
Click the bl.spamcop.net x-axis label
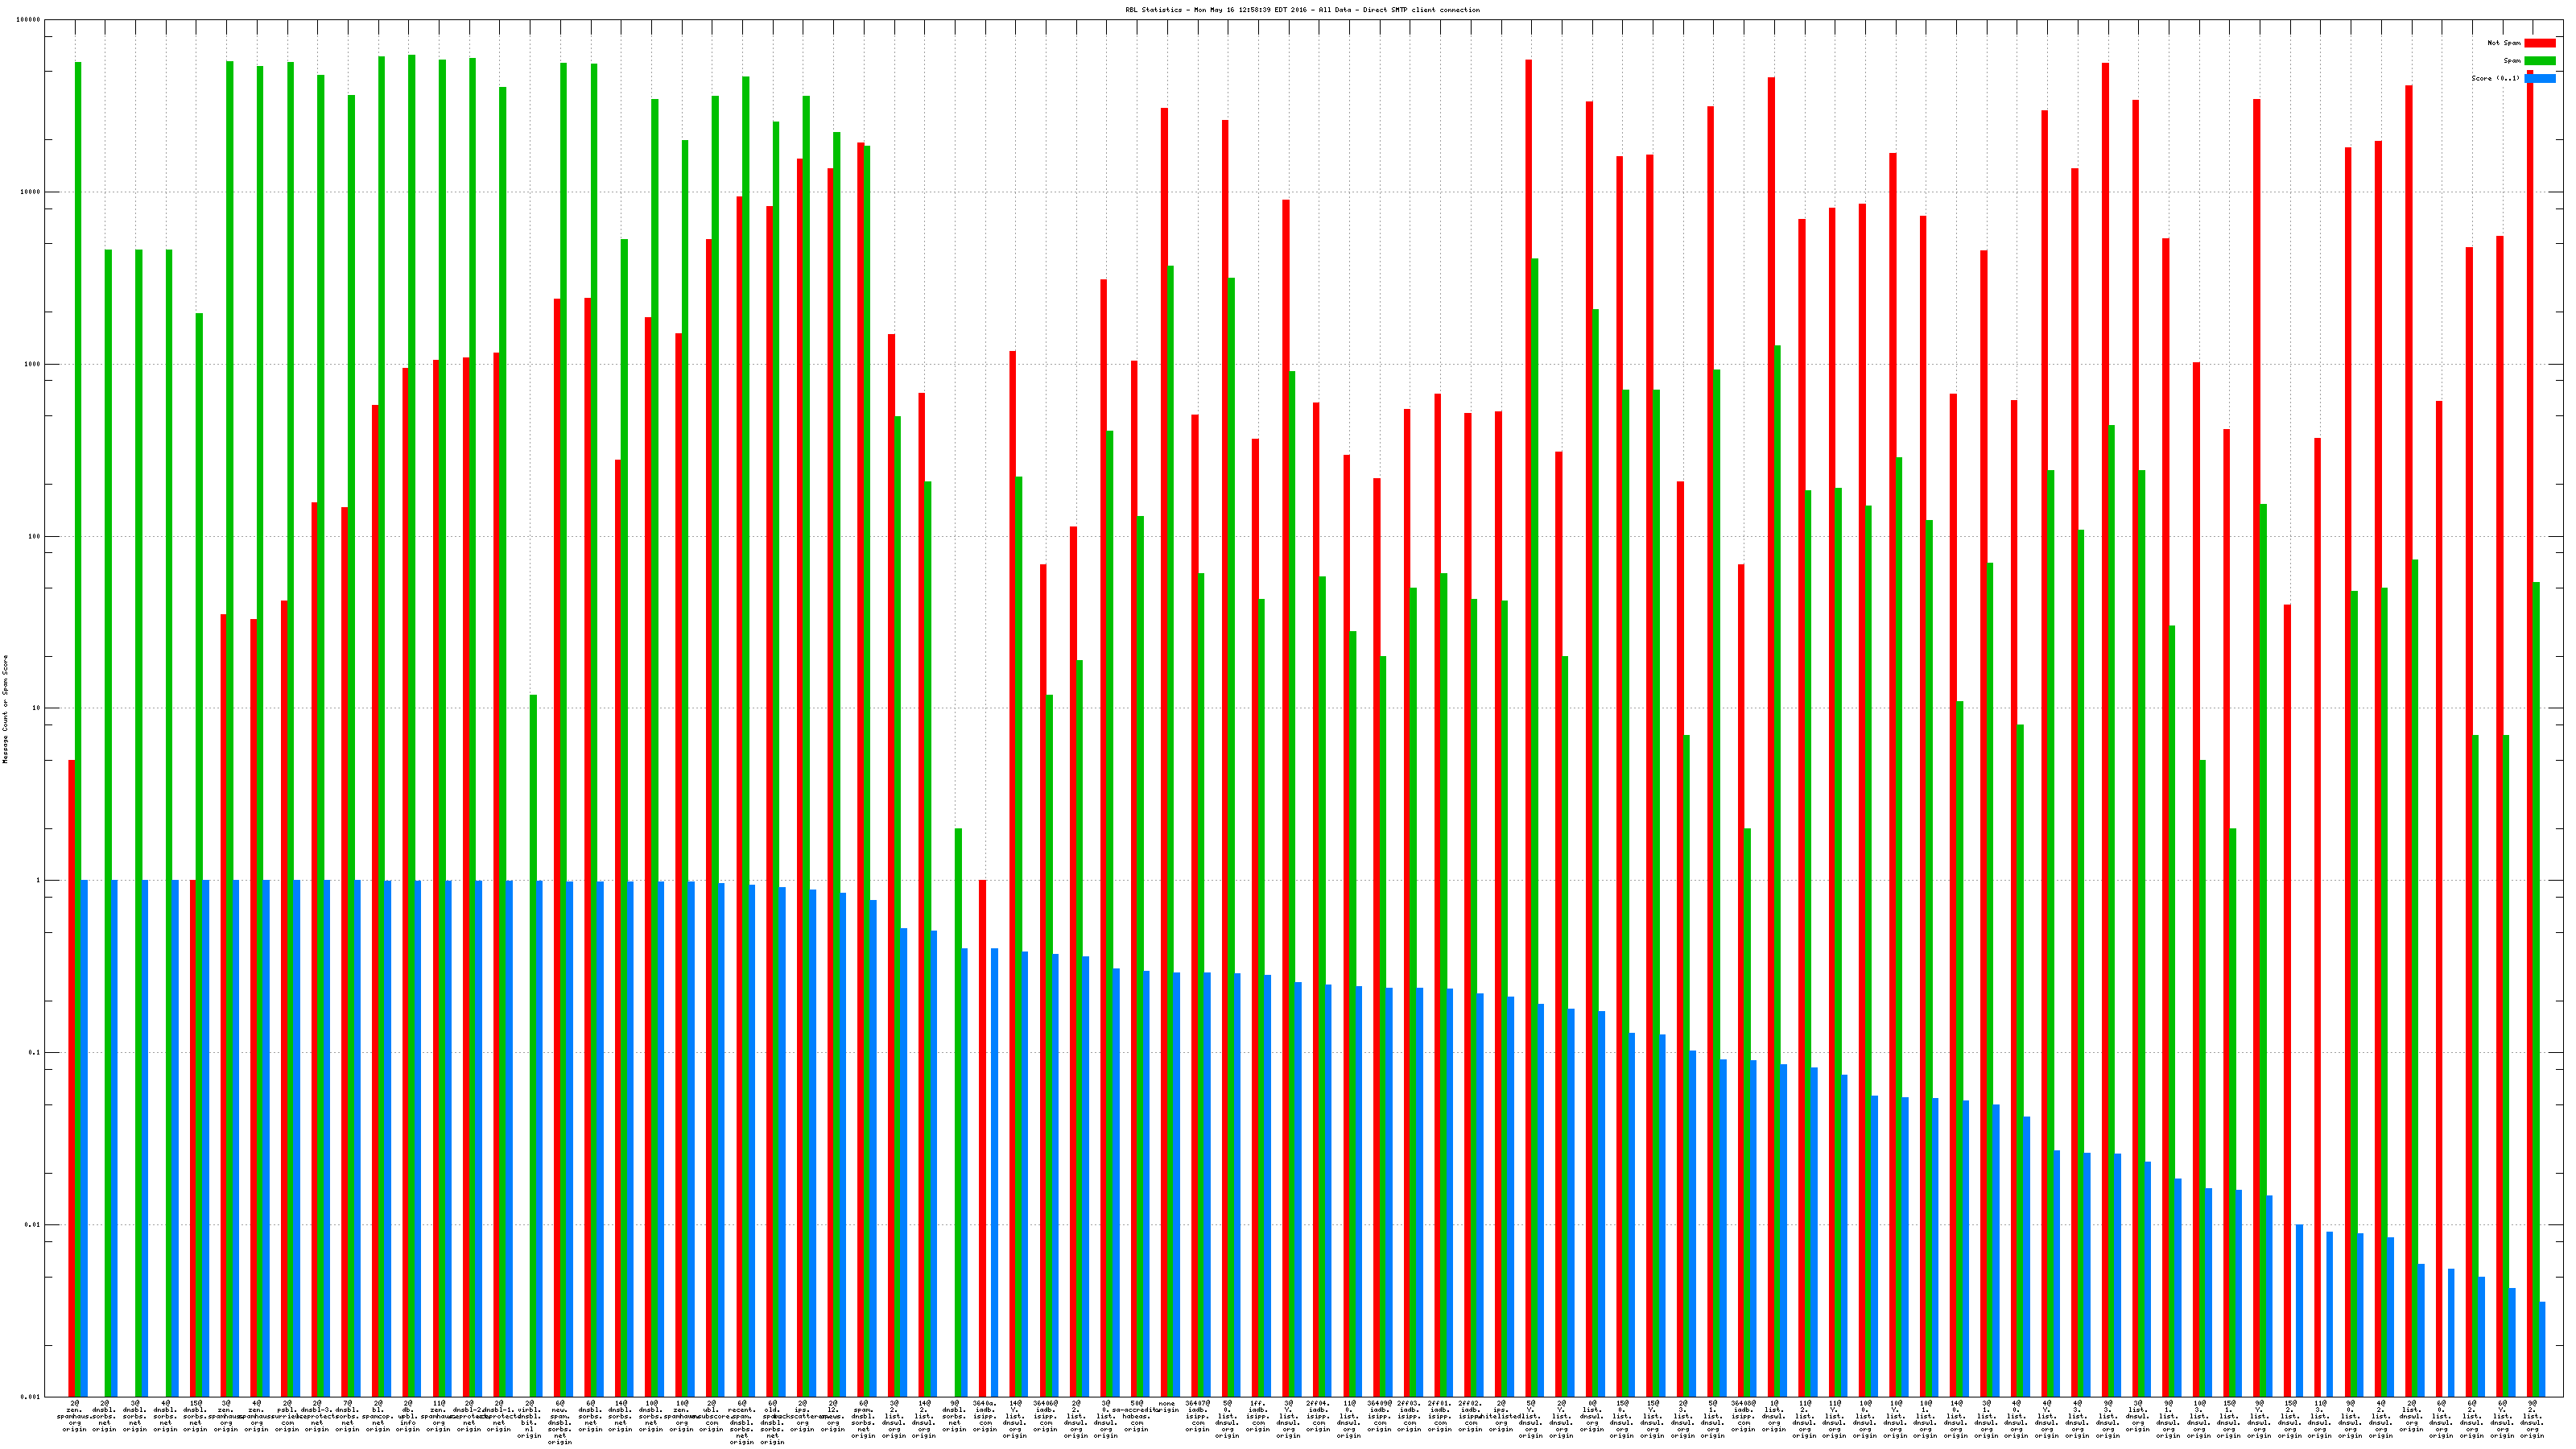click(x=378, y=1416)
